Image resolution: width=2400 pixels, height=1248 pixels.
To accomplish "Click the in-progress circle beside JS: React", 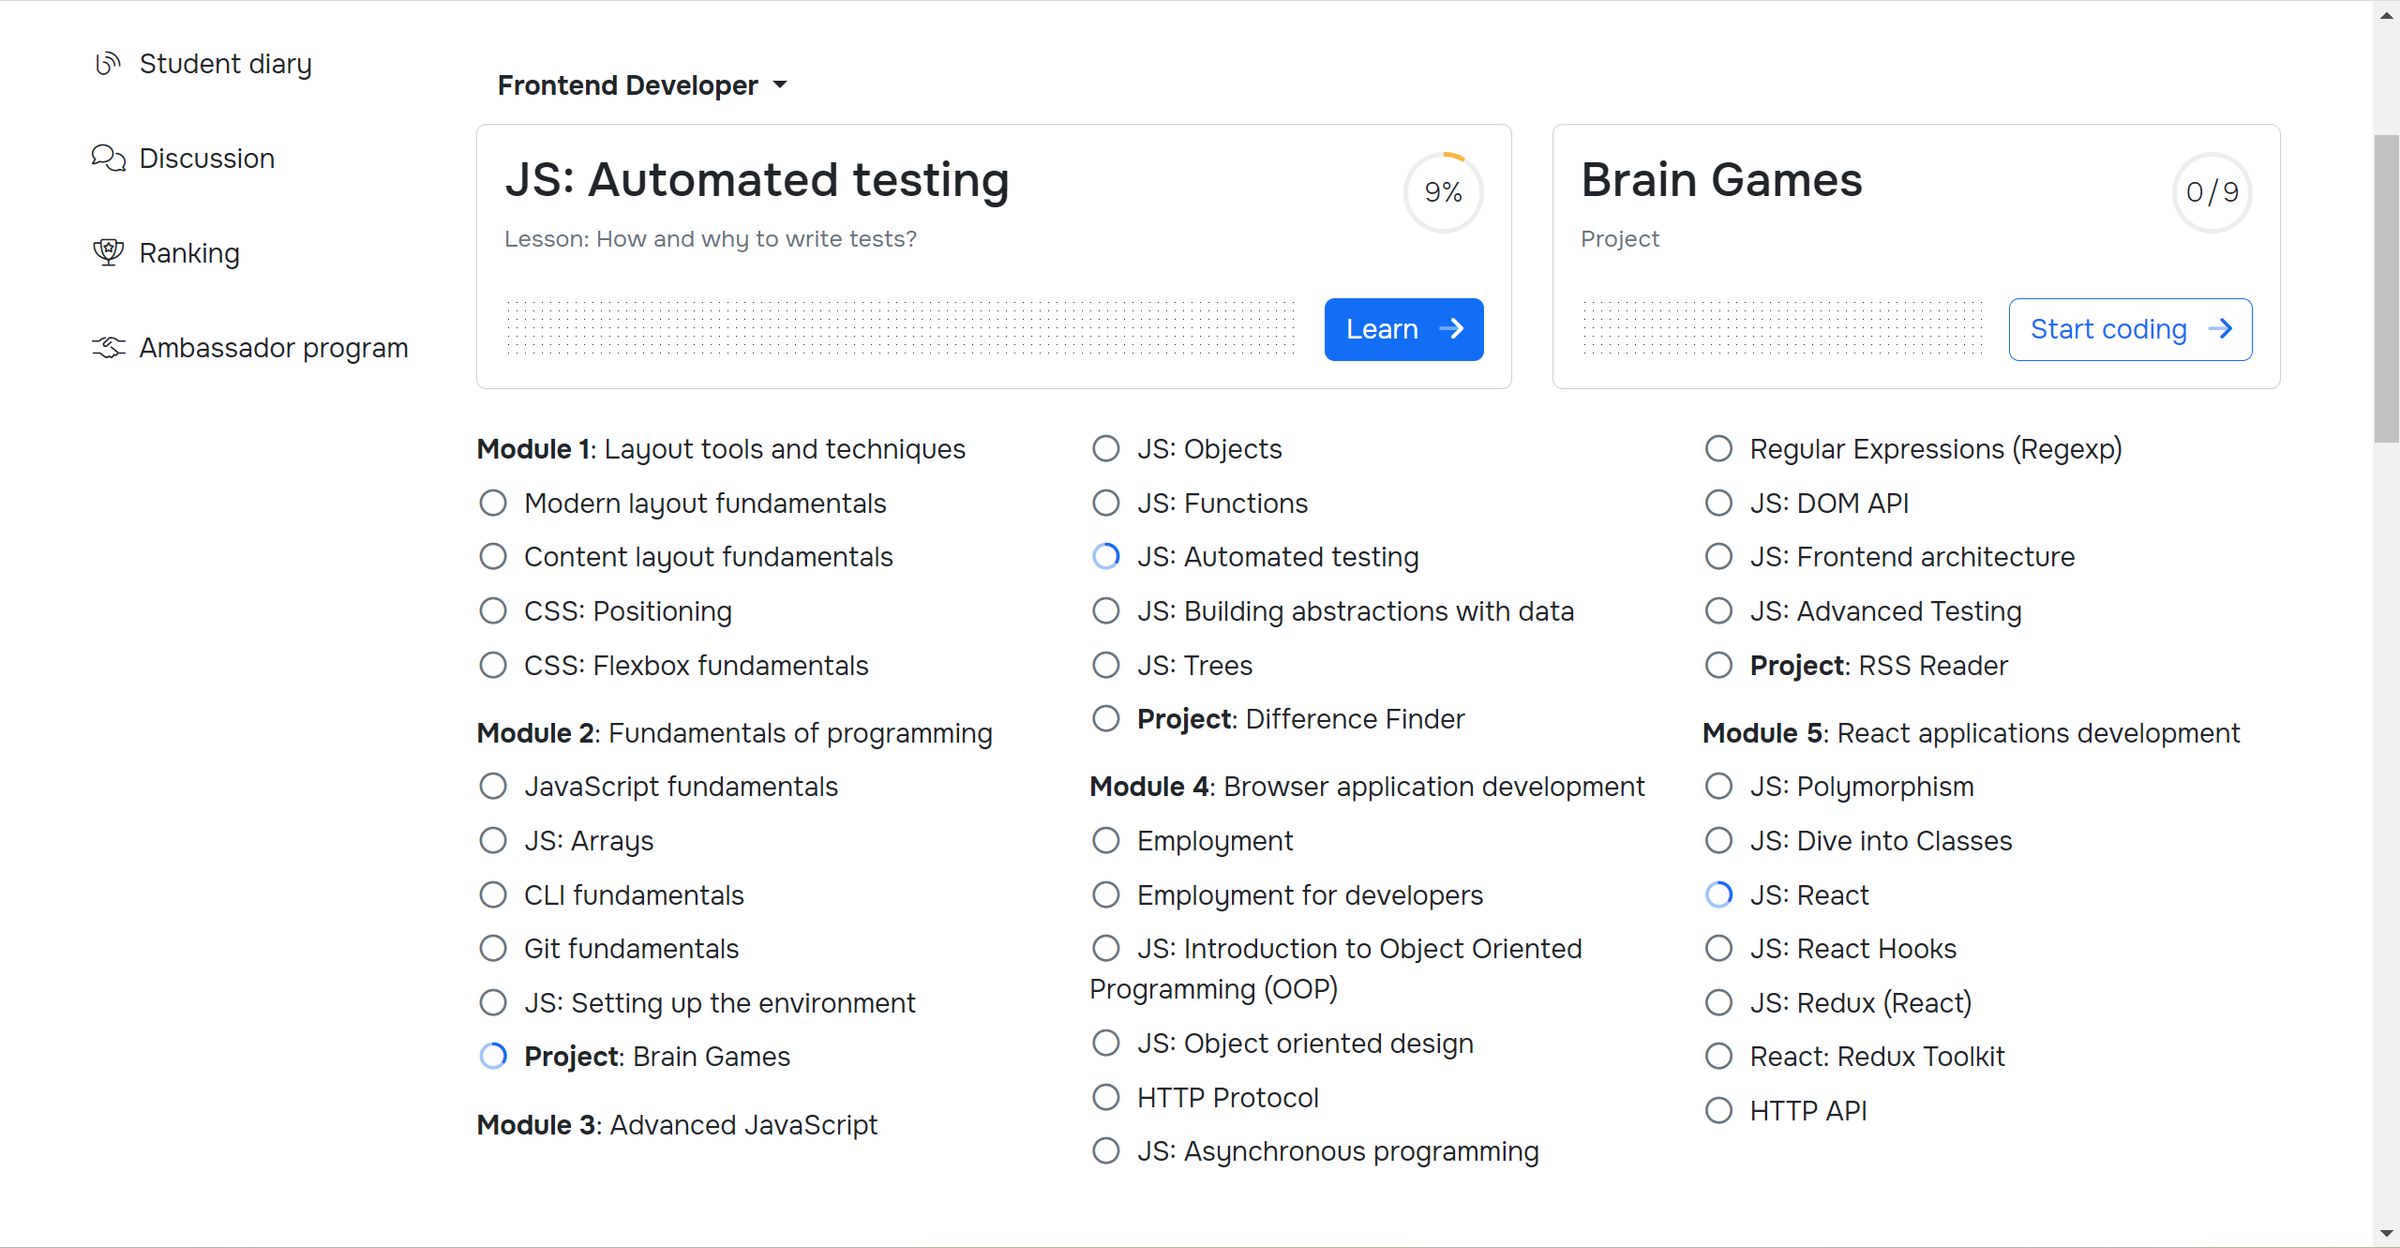I will pyautogui.click(x=1718, y=894).
